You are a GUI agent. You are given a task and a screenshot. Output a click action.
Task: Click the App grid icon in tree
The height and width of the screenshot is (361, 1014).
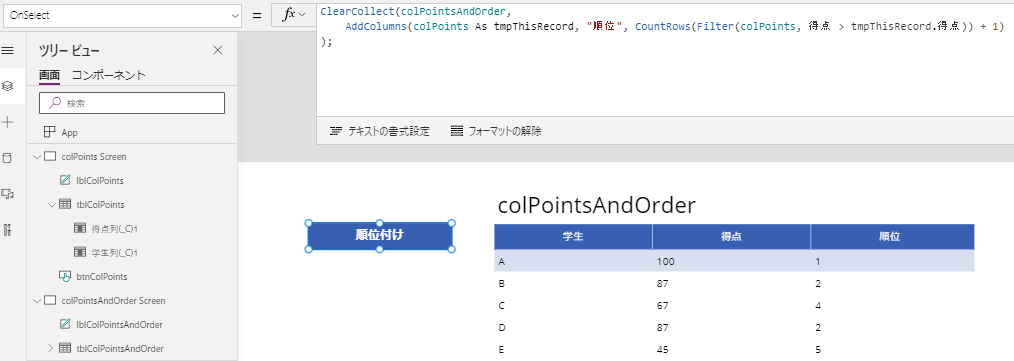click(x=49, y=132)
